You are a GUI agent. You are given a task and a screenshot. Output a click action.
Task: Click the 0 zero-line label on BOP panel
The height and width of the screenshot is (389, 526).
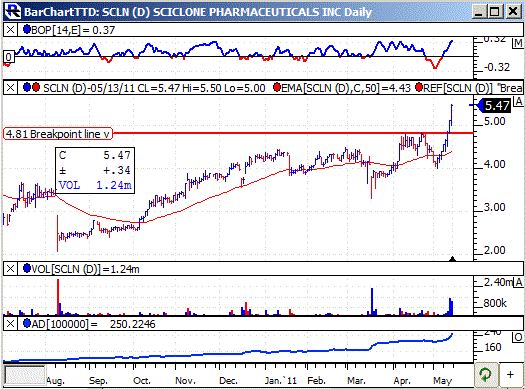pyautogui.click(x=9, y=57)
